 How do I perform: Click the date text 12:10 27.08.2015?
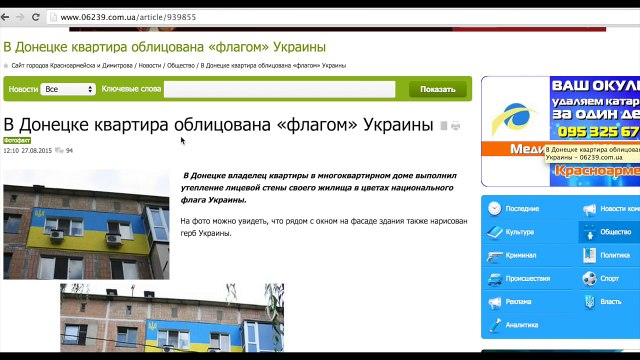[x=28, y=151]
